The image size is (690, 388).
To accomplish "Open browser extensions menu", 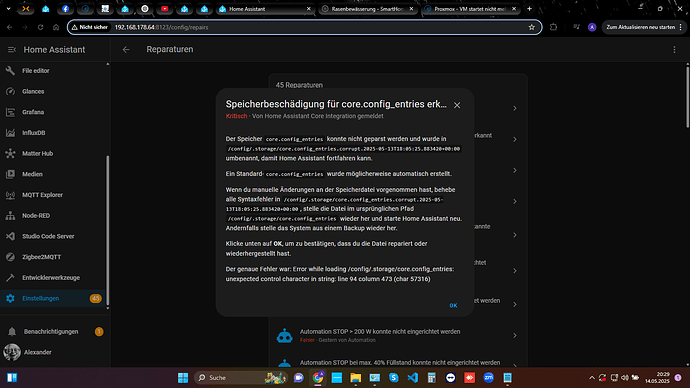I will point(553,27).
